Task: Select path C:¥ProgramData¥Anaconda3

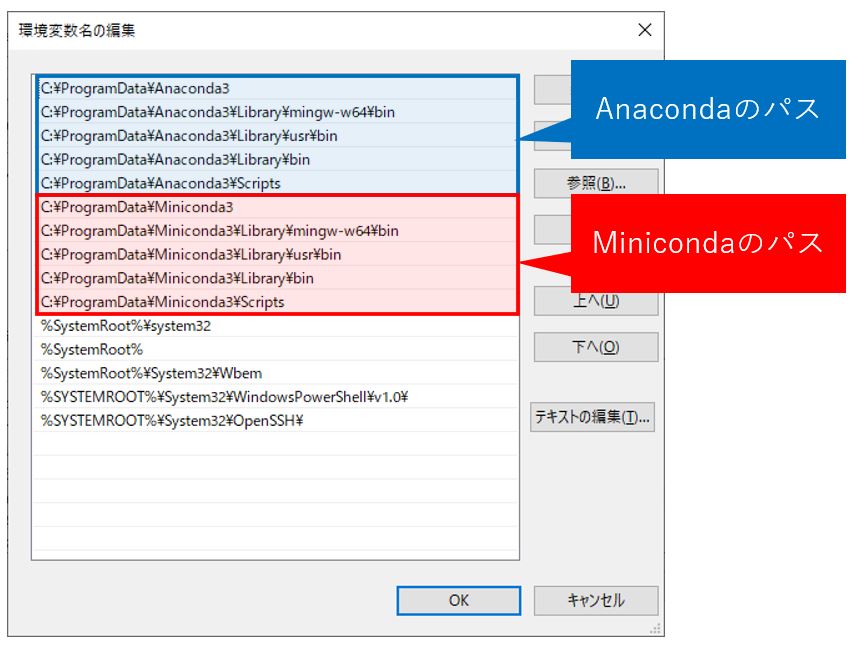Action: (x=276, y=88)
